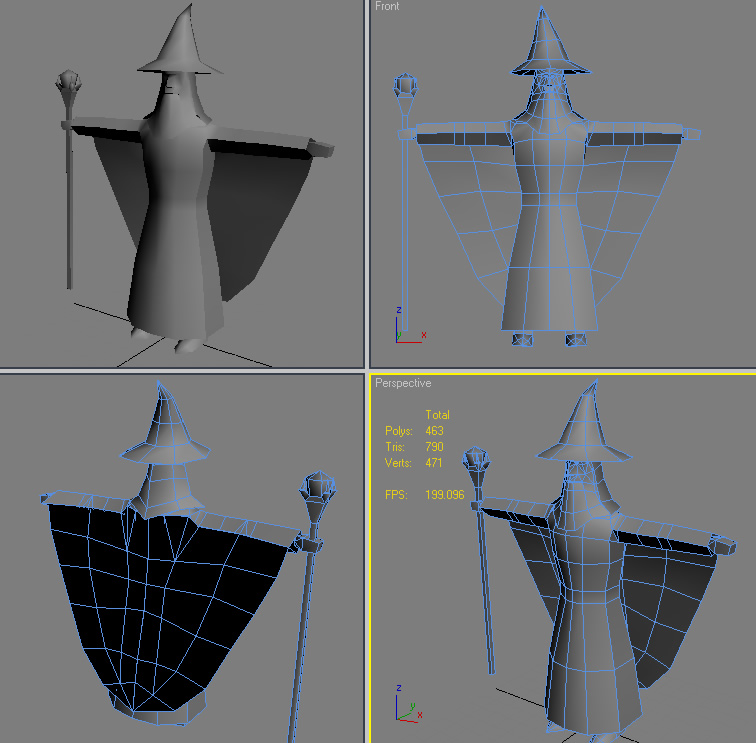Select the Tris count value 790
Viewport: 756px width, 743px height.
point(434,446)
